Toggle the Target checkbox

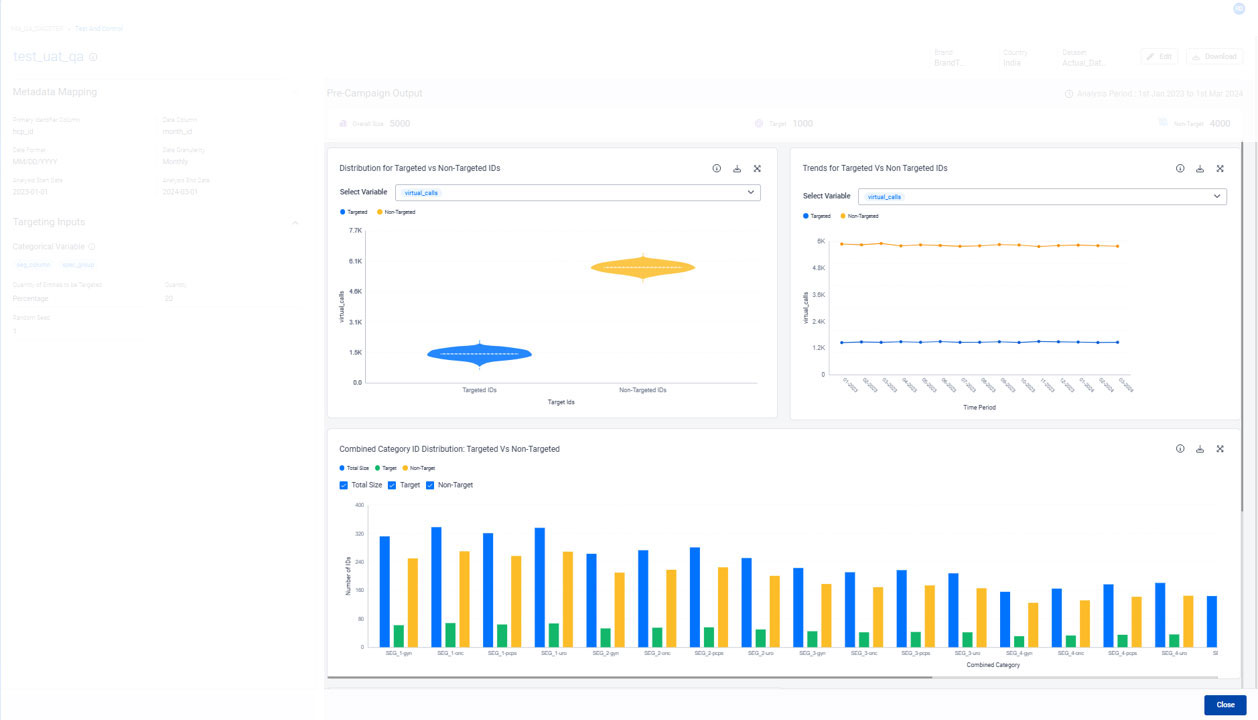tap(392, 485)
